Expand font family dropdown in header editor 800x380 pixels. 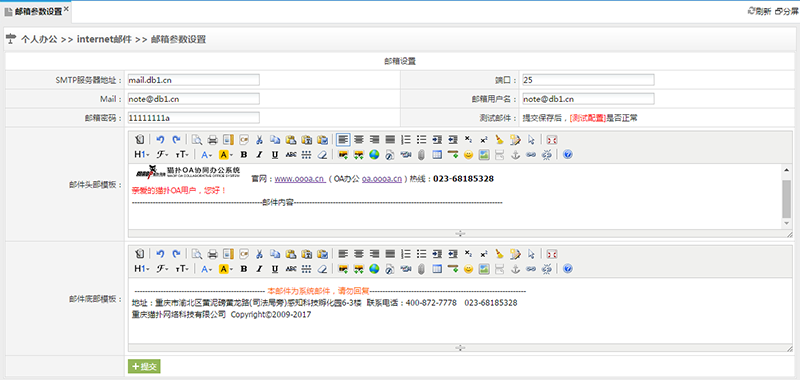point(163,155)
